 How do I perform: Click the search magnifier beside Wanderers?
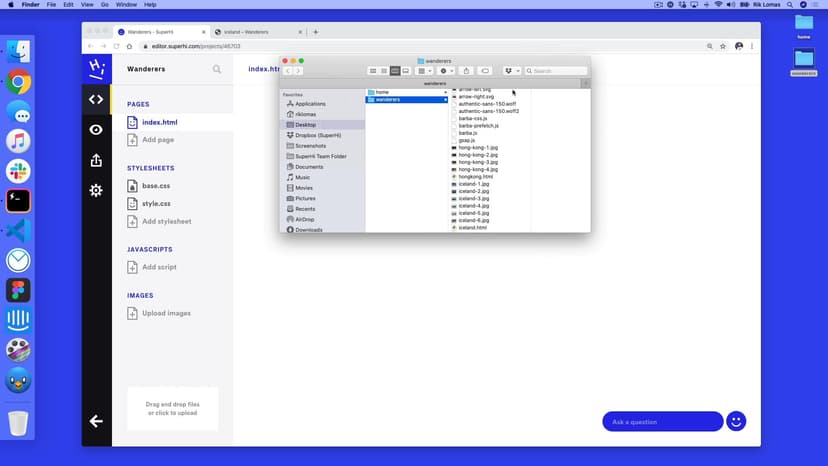[217, 70]
